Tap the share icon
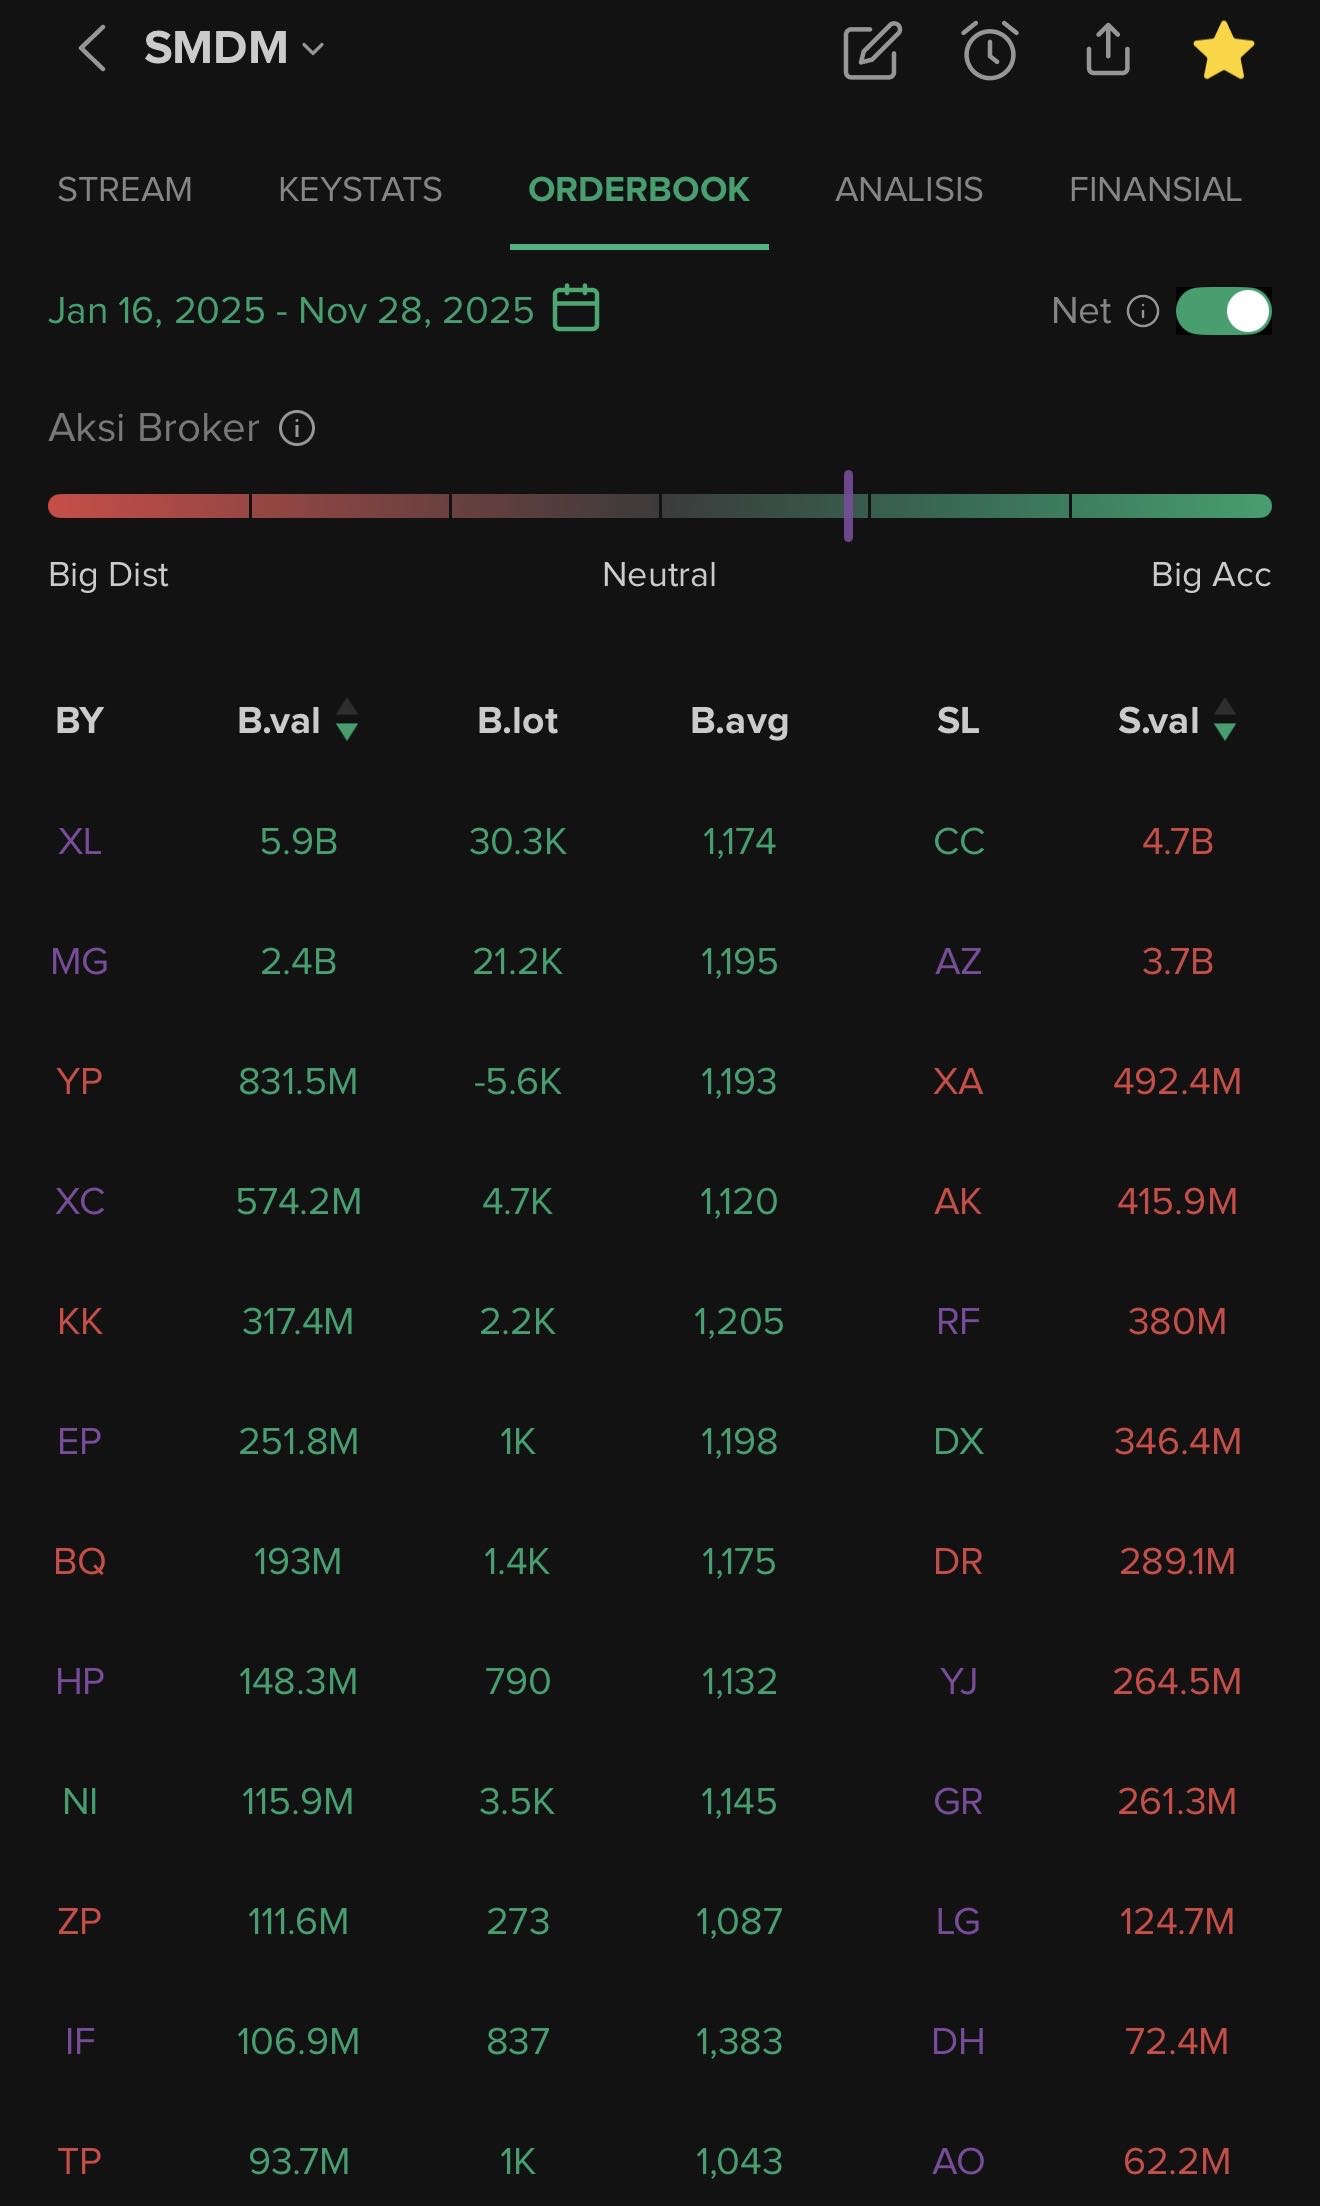The image size is (1320, 2206). [1107, 51]
